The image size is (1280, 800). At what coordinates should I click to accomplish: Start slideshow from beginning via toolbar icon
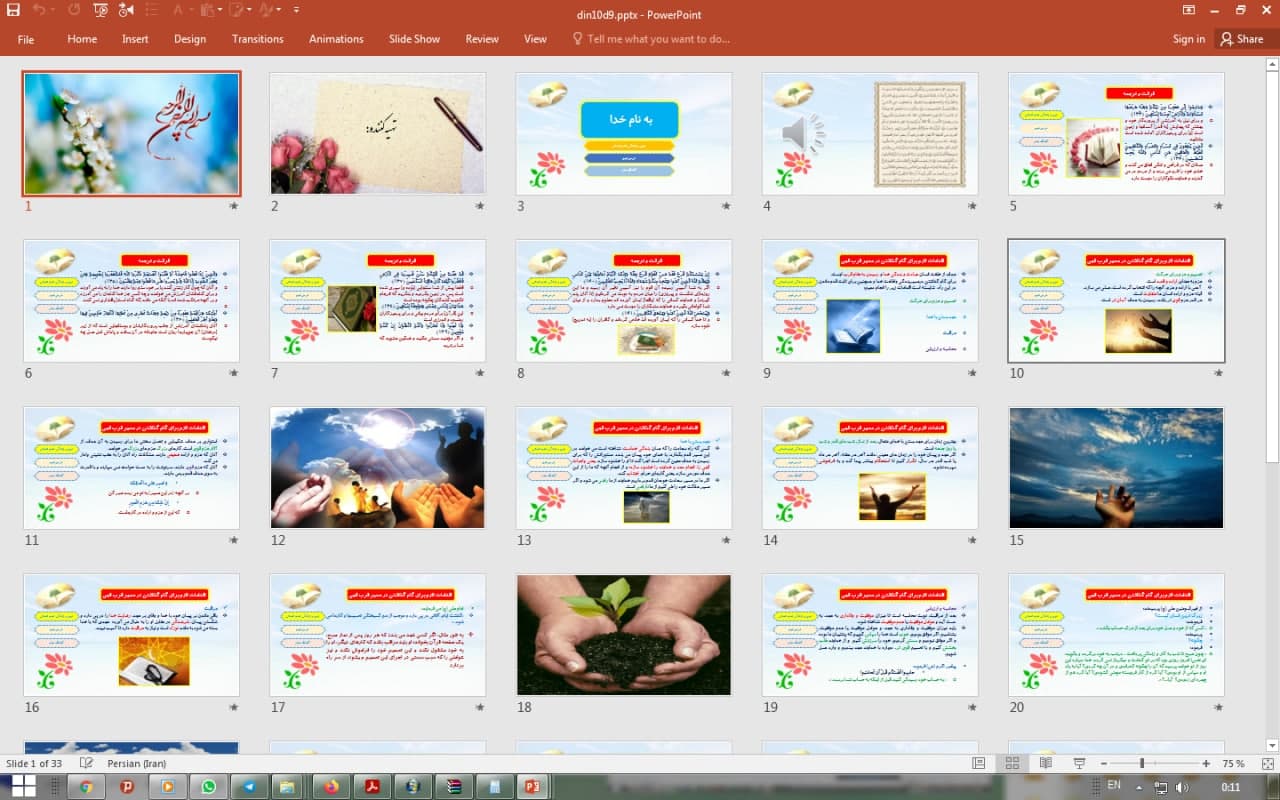point(101,10)
